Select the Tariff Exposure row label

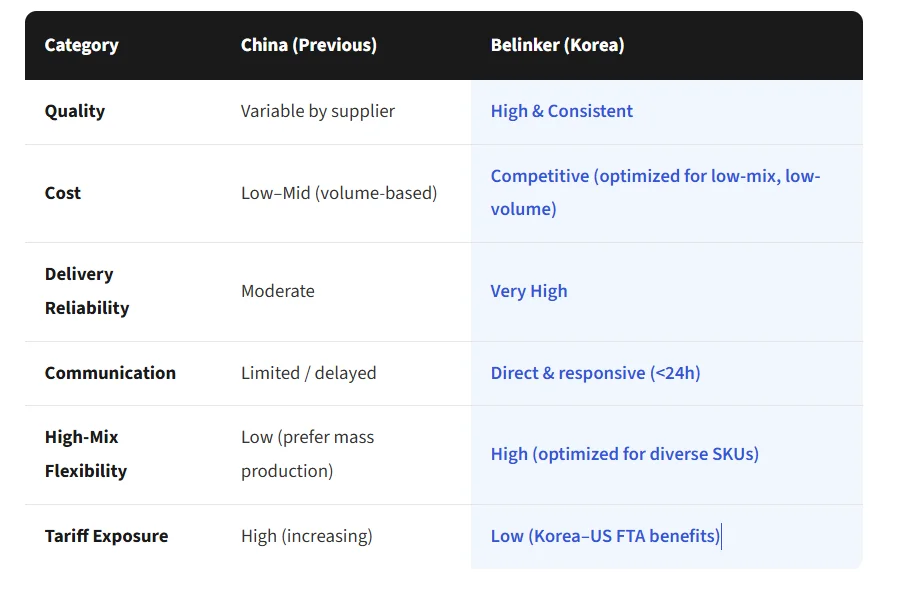tap(106, 536)
